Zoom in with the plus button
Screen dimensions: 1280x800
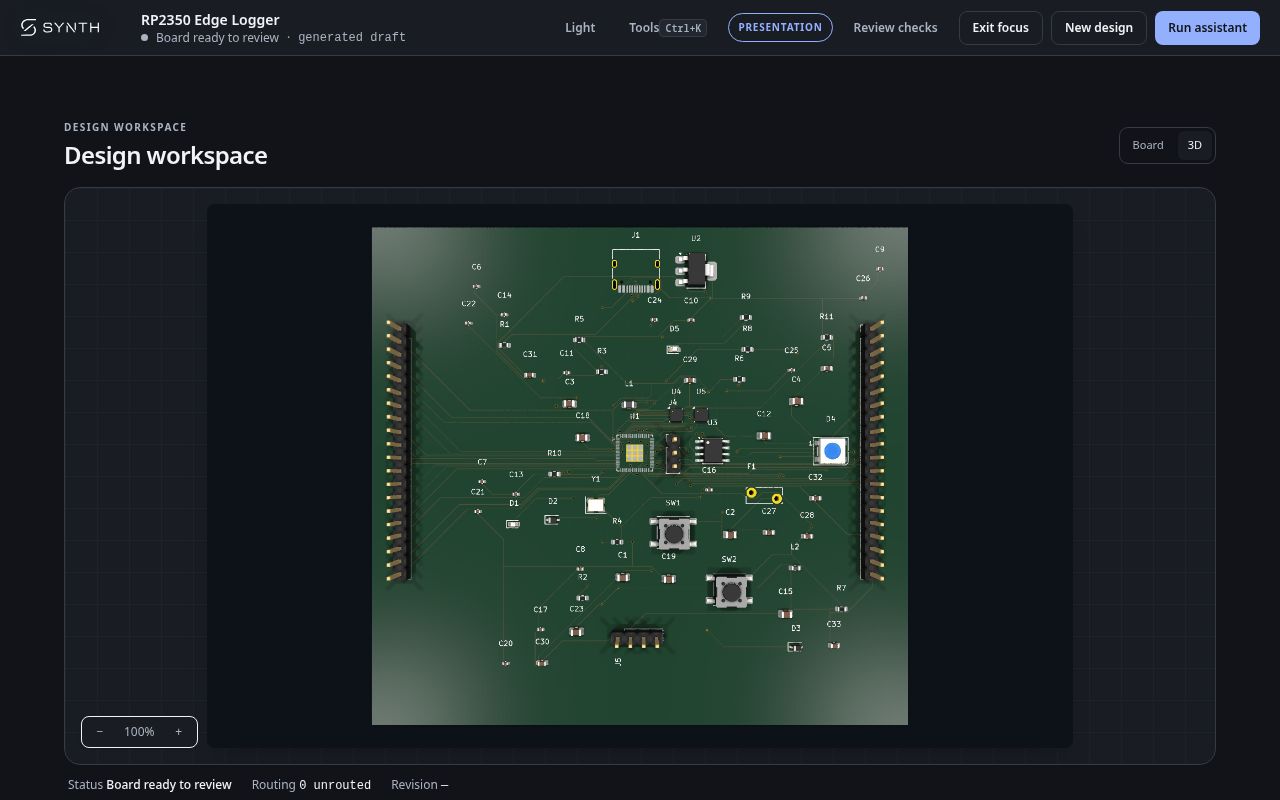178,732
